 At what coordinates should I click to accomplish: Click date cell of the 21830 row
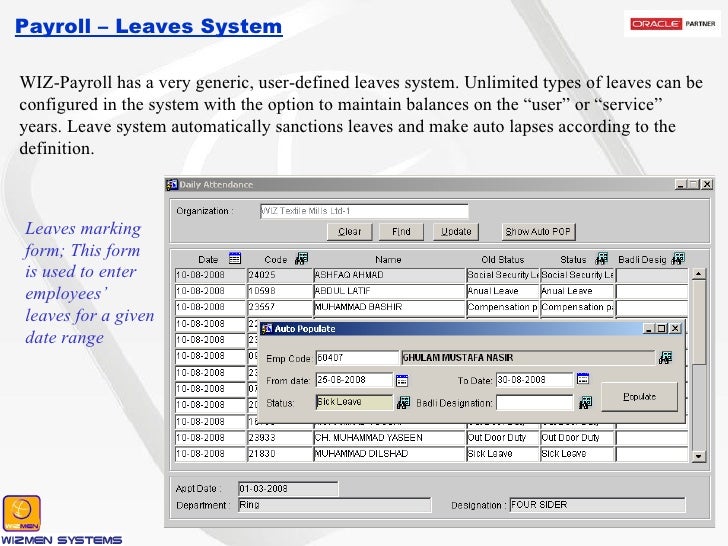[210, 454]
